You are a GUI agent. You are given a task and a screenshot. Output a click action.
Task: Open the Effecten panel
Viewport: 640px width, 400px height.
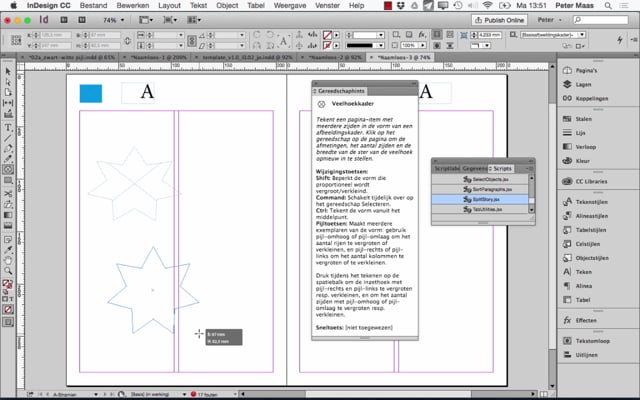click(580, 320)
